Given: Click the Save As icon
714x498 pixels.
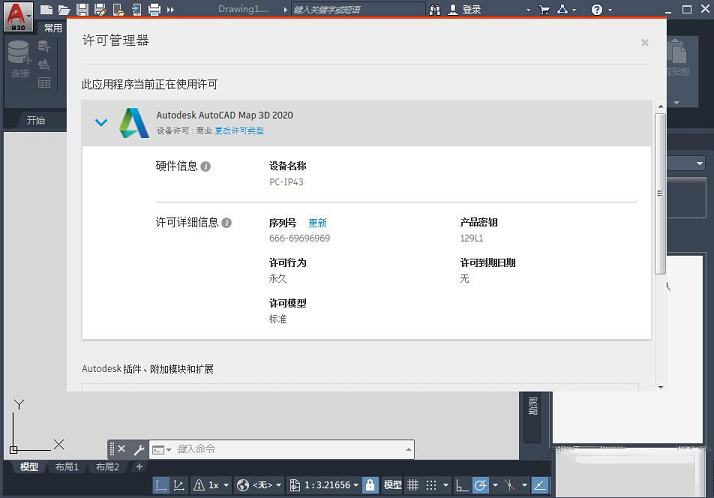Looking at the screenshot, I should 100,9.
